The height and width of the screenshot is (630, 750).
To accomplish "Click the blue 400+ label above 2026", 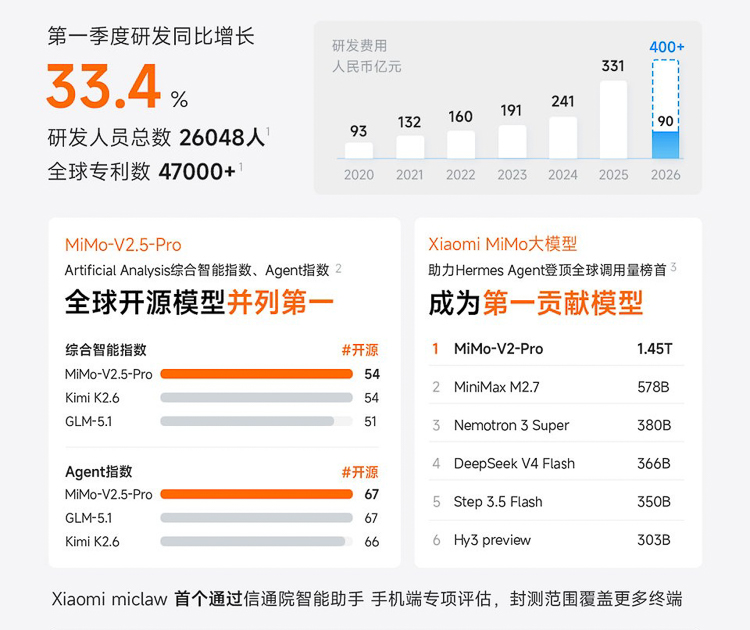I will pos(667,47).
